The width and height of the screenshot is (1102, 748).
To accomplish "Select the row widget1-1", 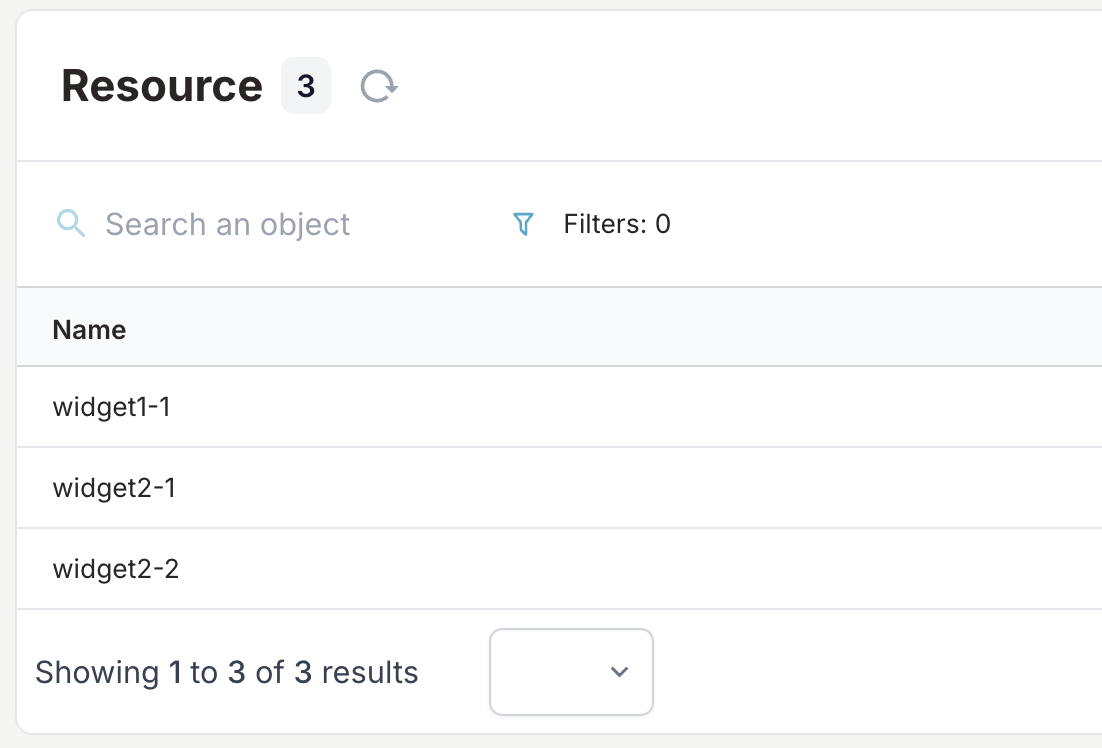I will [111, 407].
